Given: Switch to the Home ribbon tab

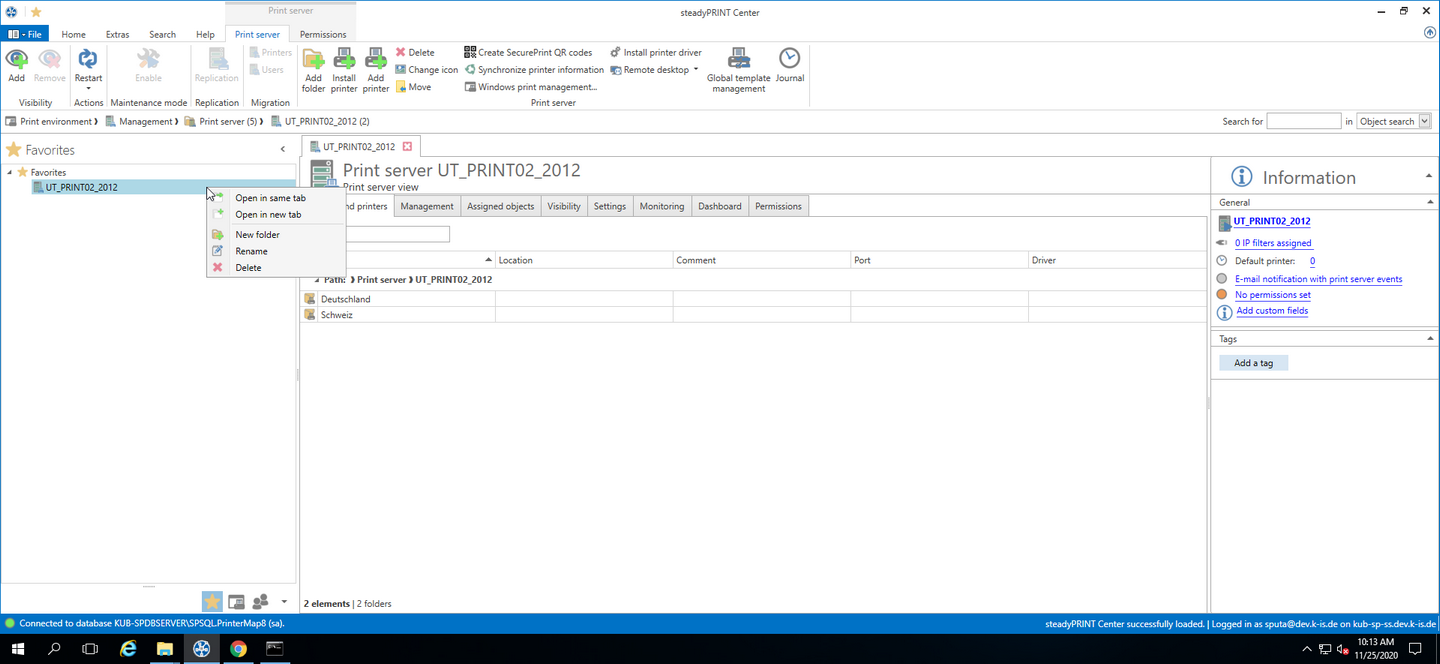Looking at the screenshot, I should 73,34.
